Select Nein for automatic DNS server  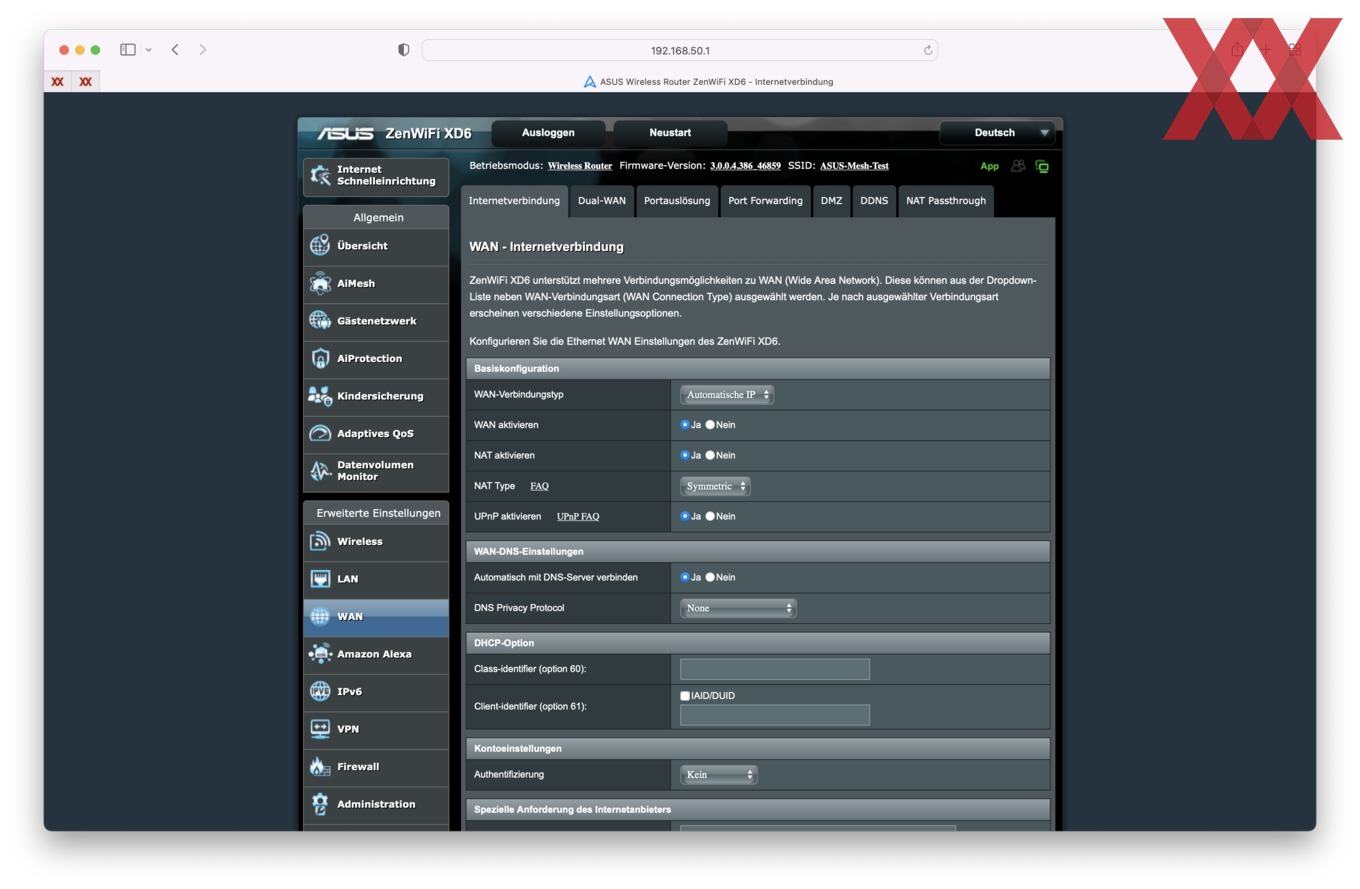coord(710,577)
